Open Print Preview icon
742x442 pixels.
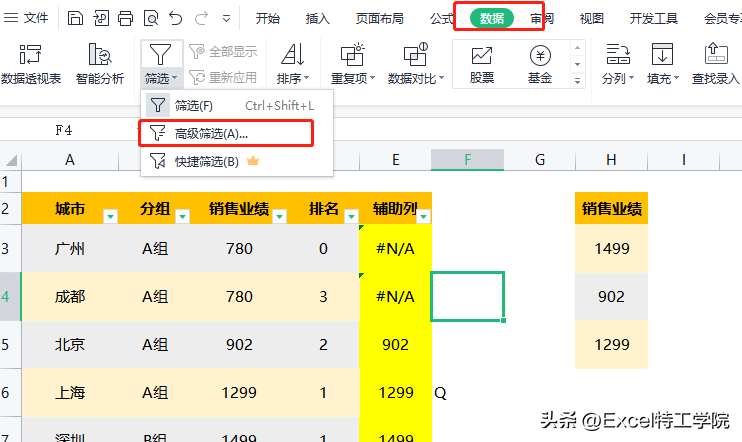pyautogui.click(x=151, y=18)
